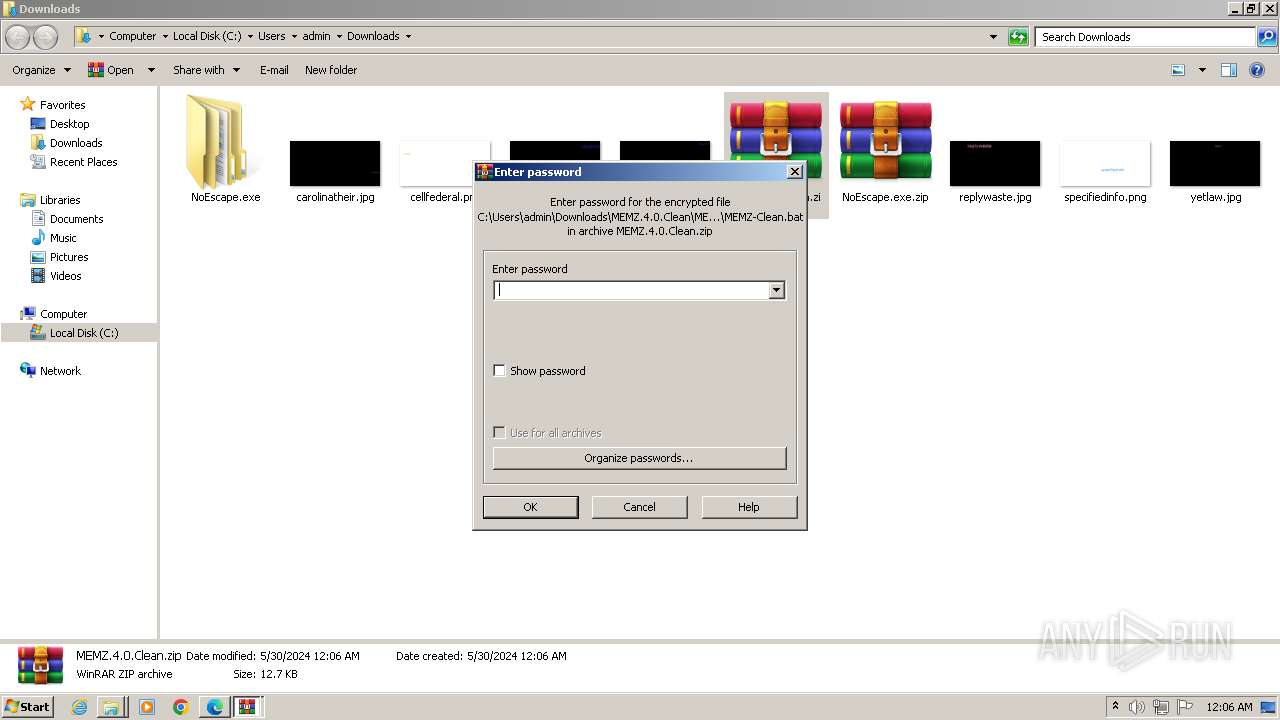Click the Enter password input field
Screen dimensions: 1280x720
[631, 290]
